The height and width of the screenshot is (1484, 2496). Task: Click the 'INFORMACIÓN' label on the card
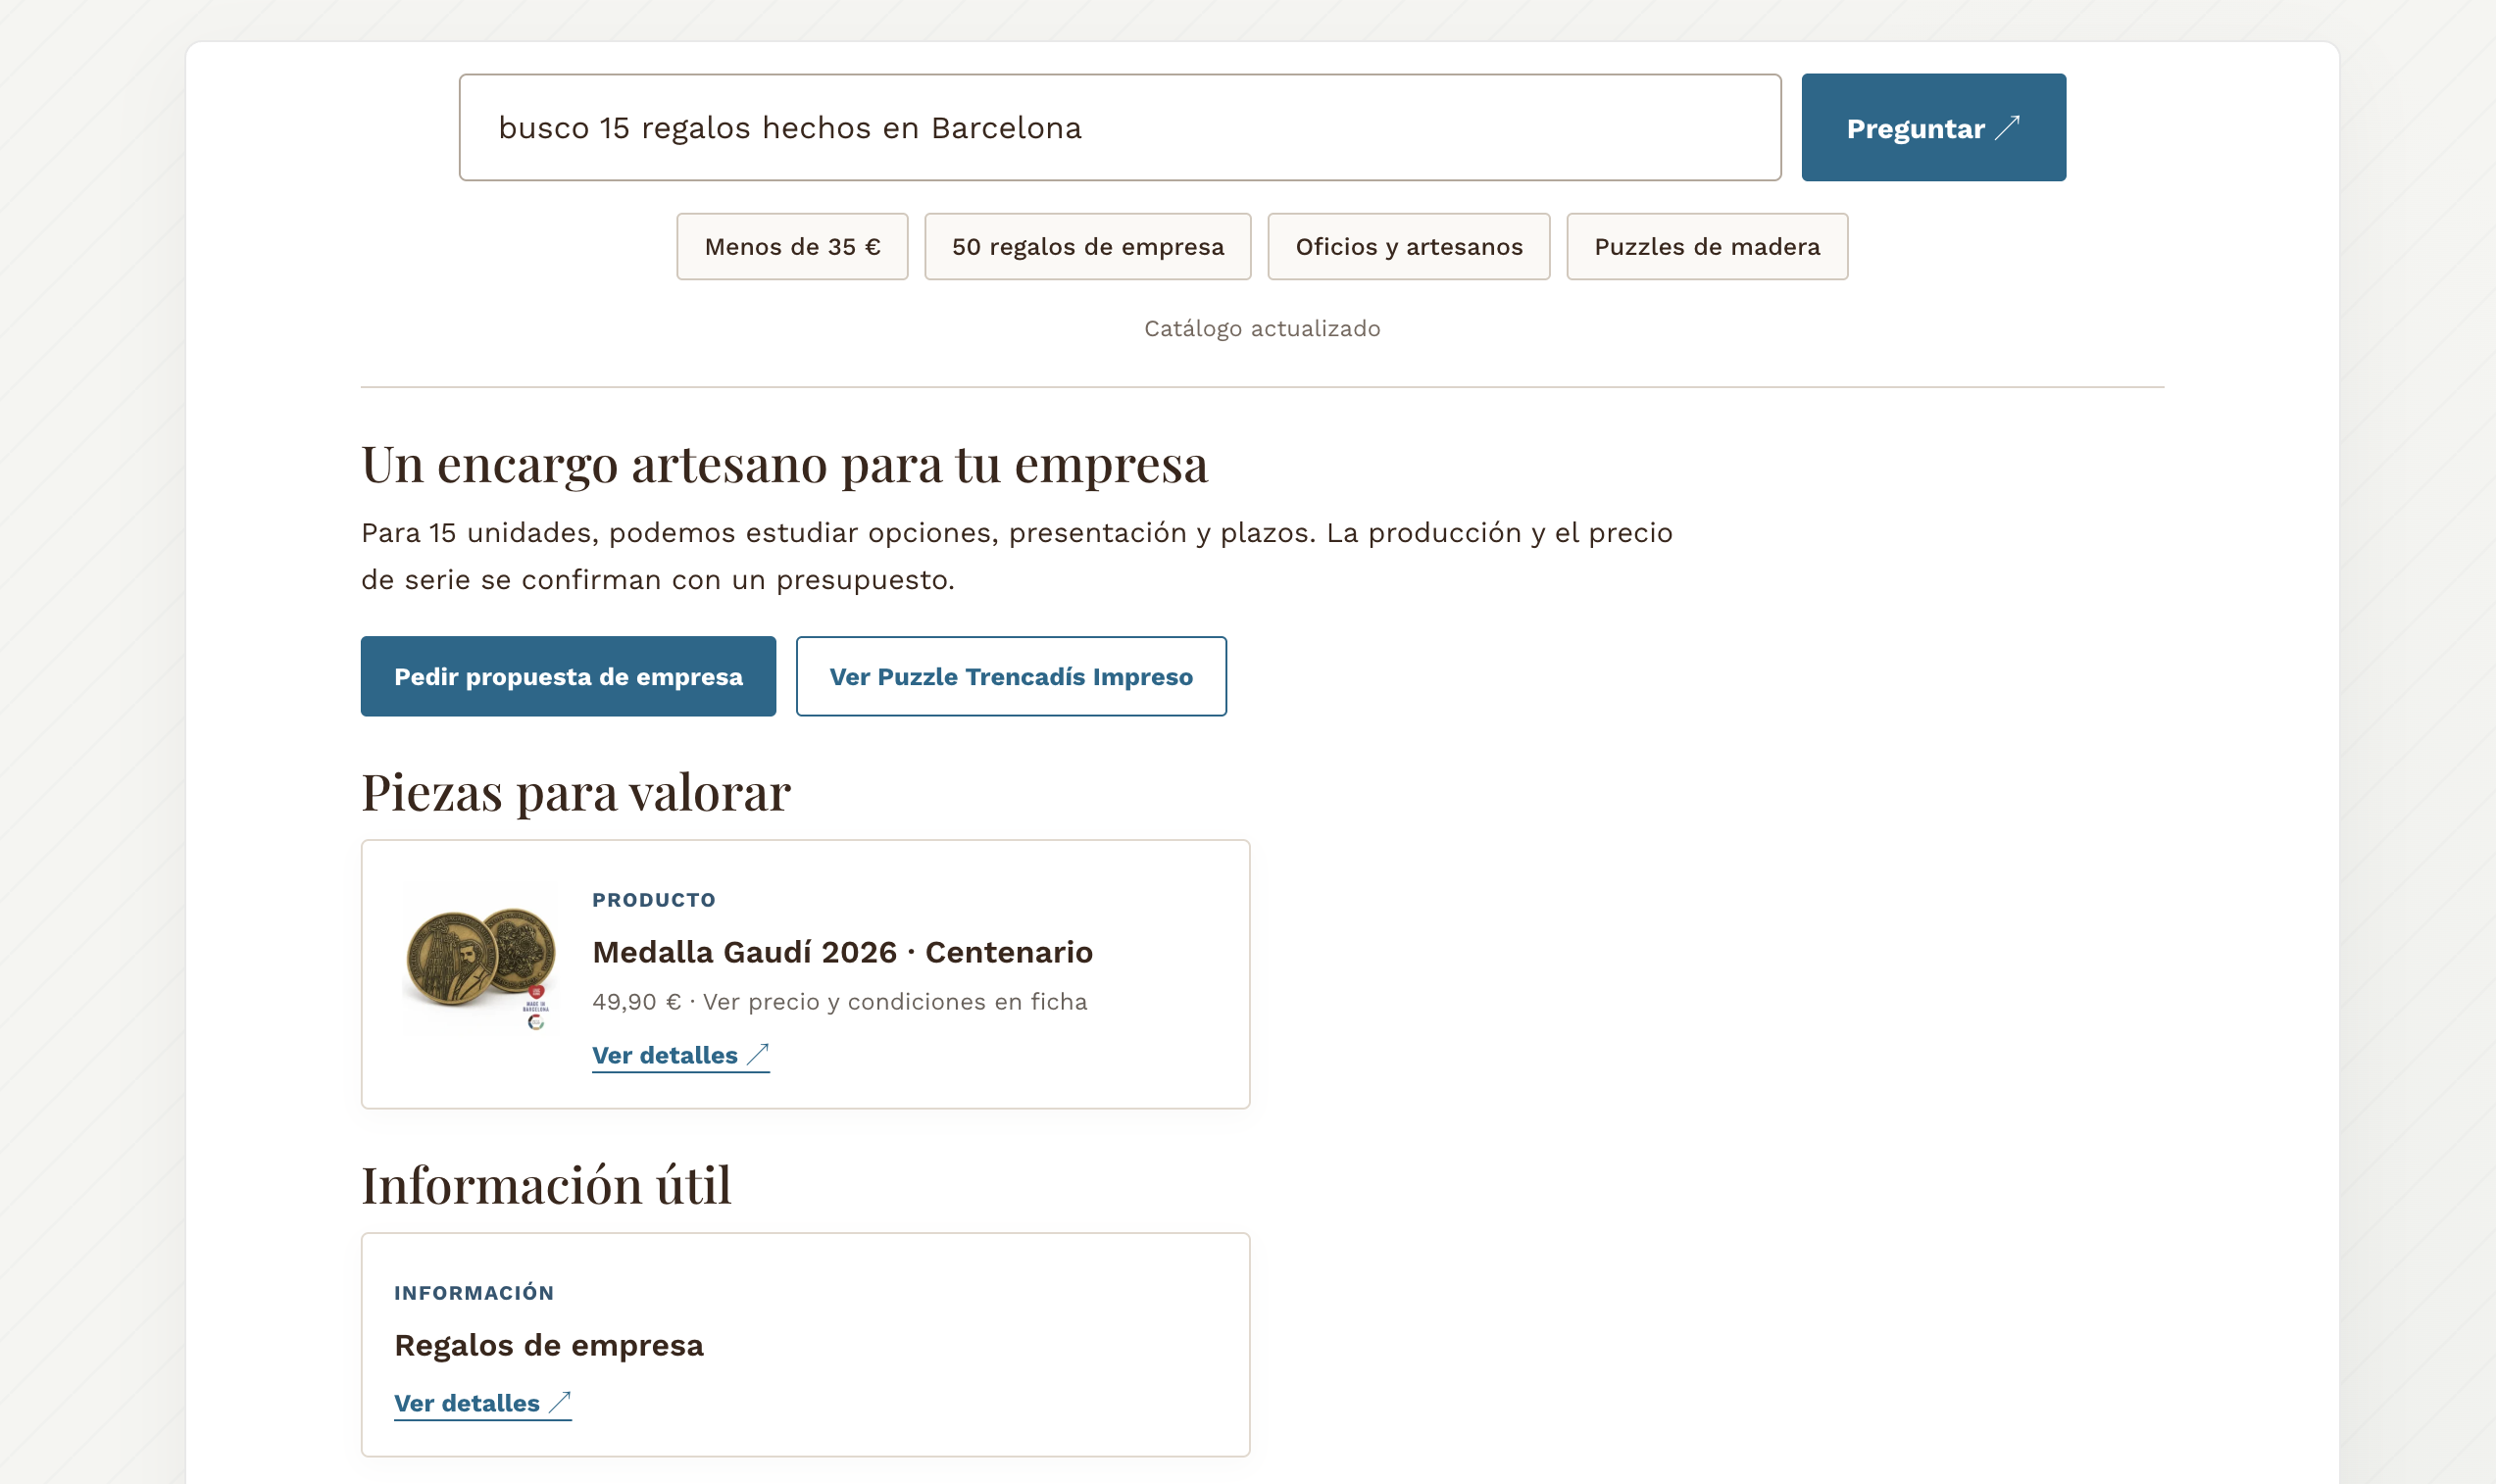point(474,1293)
